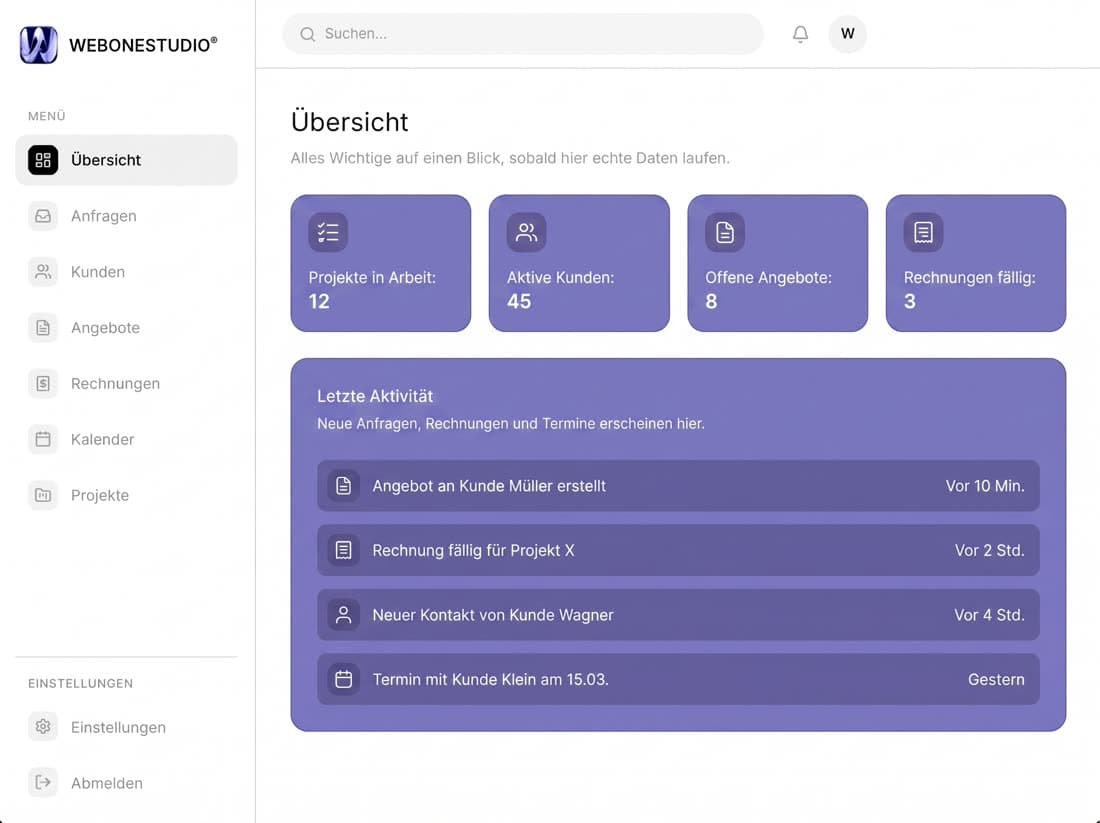Open the Projekte in Arbeit: 12 card
Image resolution: width=1100 pixels, height=823 pixels.
[381, 263]
